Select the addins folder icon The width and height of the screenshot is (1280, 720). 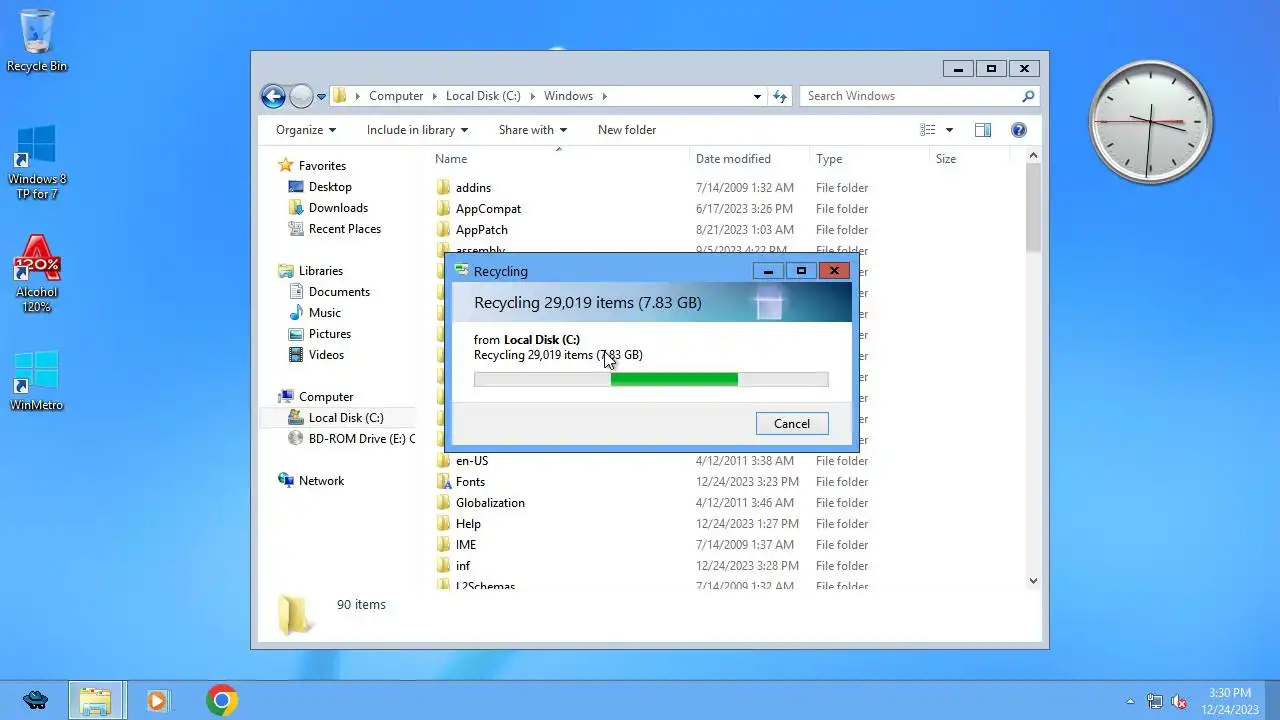click(x=444, y=188)
